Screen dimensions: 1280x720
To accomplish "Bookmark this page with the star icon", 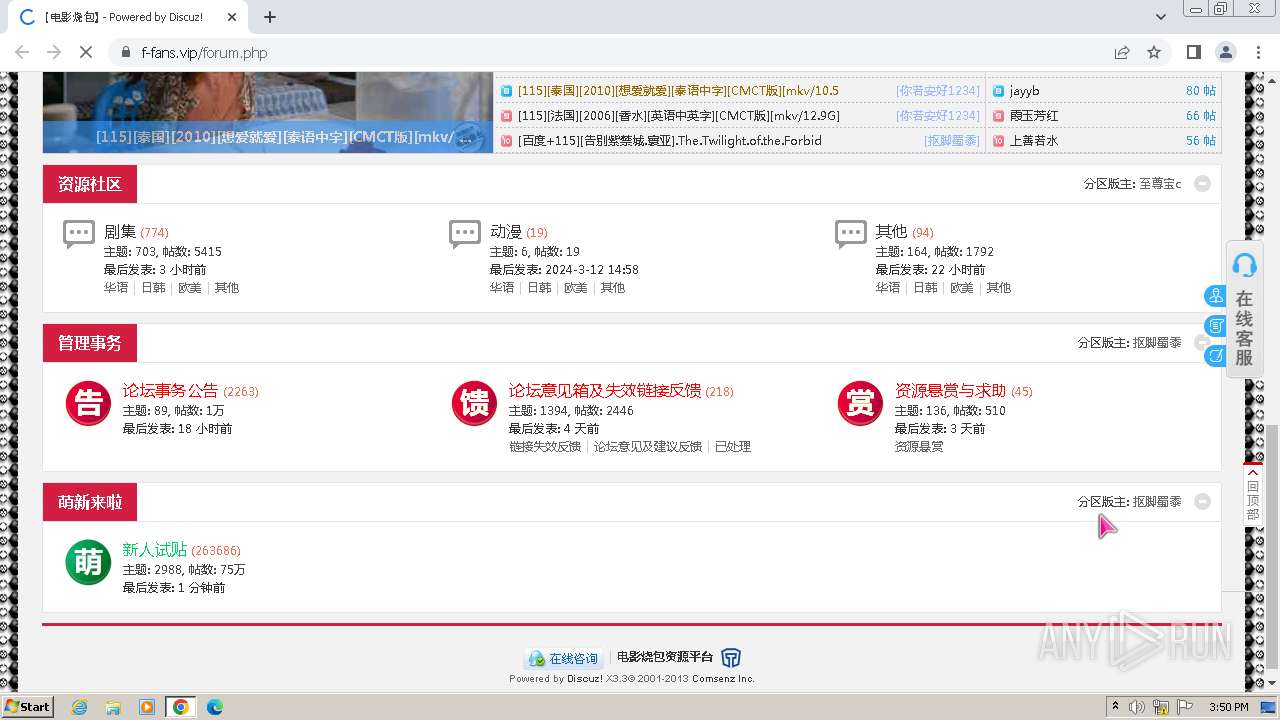I will pyautogui.click(x=1154, y=52).
